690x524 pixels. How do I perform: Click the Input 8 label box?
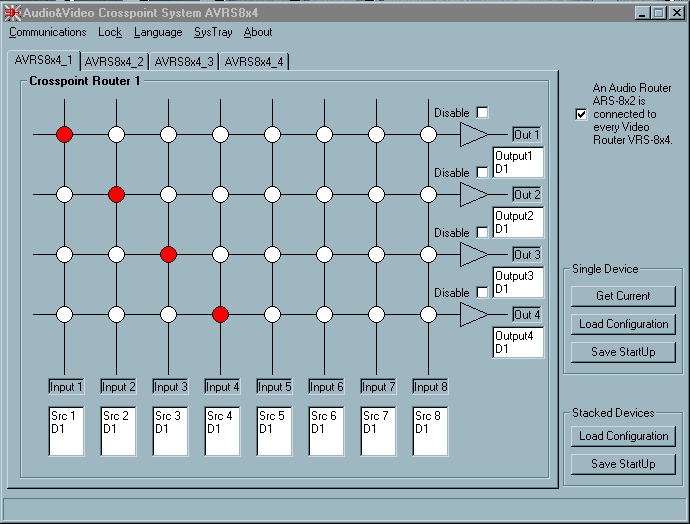tap(430, 387)
